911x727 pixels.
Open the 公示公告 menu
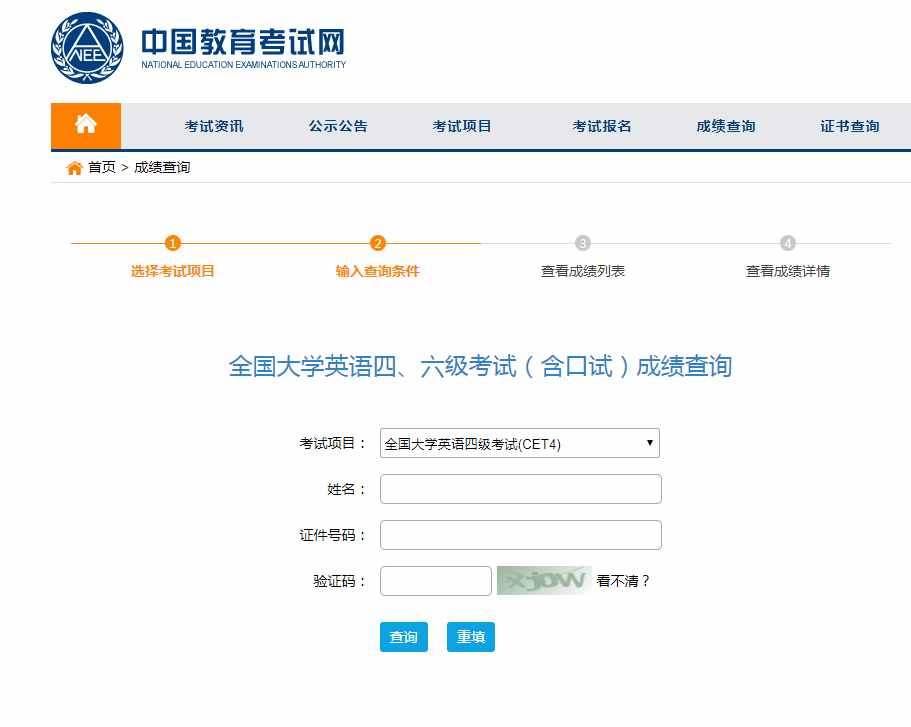(x=338, y=126)
